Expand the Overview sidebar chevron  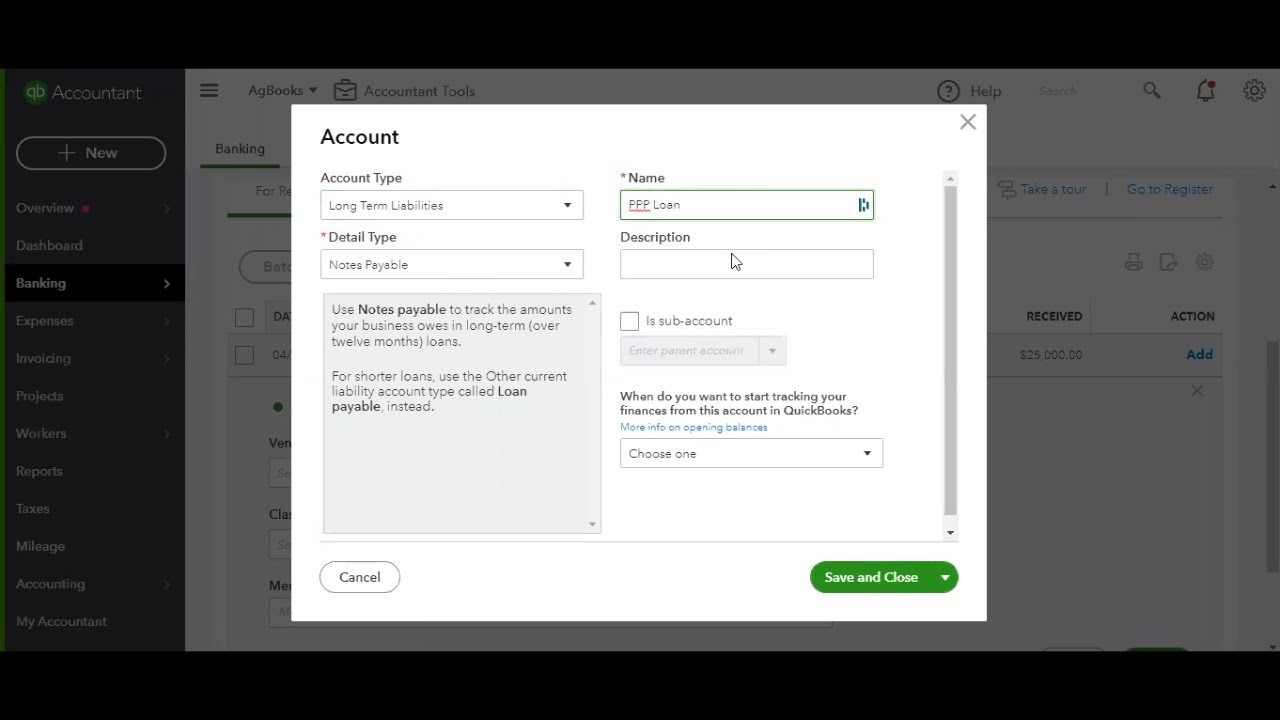[166, 208]
